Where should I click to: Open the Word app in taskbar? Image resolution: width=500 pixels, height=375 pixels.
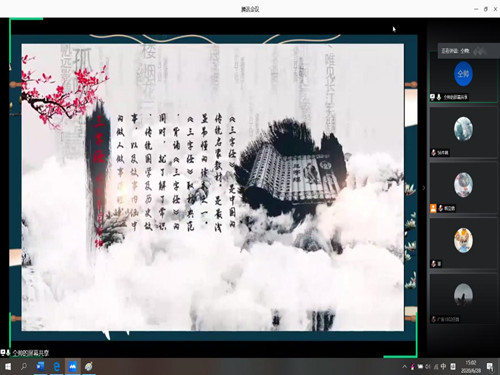click(x=41, y=367)
